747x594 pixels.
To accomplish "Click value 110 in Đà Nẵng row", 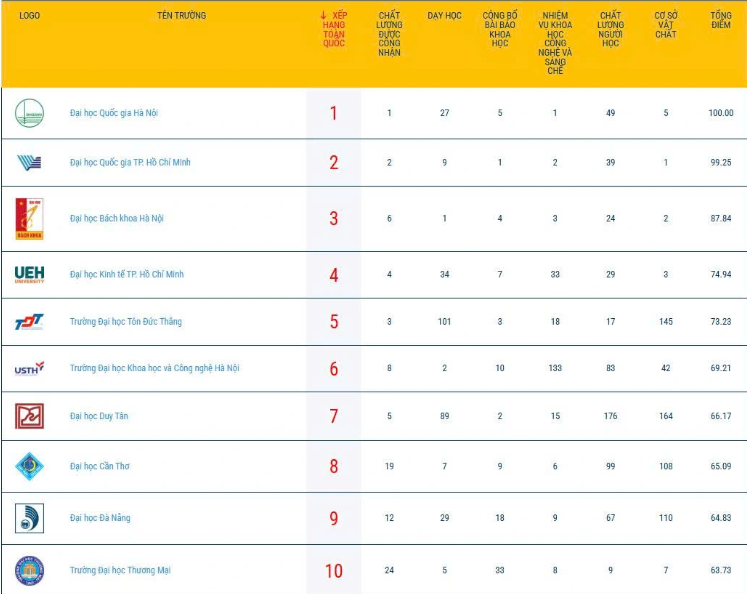I will point(666,518).
